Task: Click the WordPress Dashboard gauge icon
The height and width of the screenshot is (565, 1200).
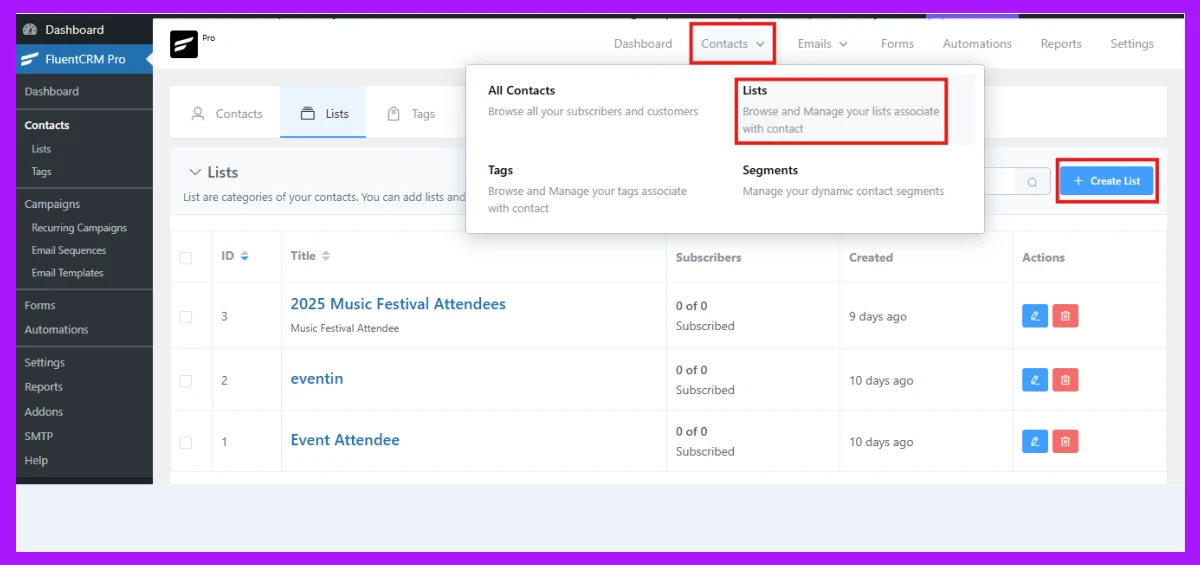Action: (x=30, y=30)
